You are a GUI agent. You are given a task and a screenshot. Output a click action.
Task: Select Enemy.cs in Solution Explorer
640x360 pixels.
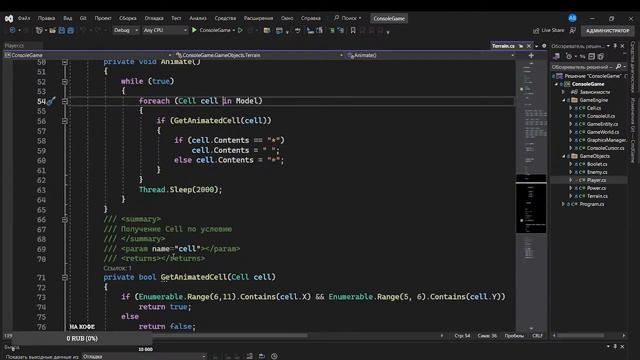[596, 172]
